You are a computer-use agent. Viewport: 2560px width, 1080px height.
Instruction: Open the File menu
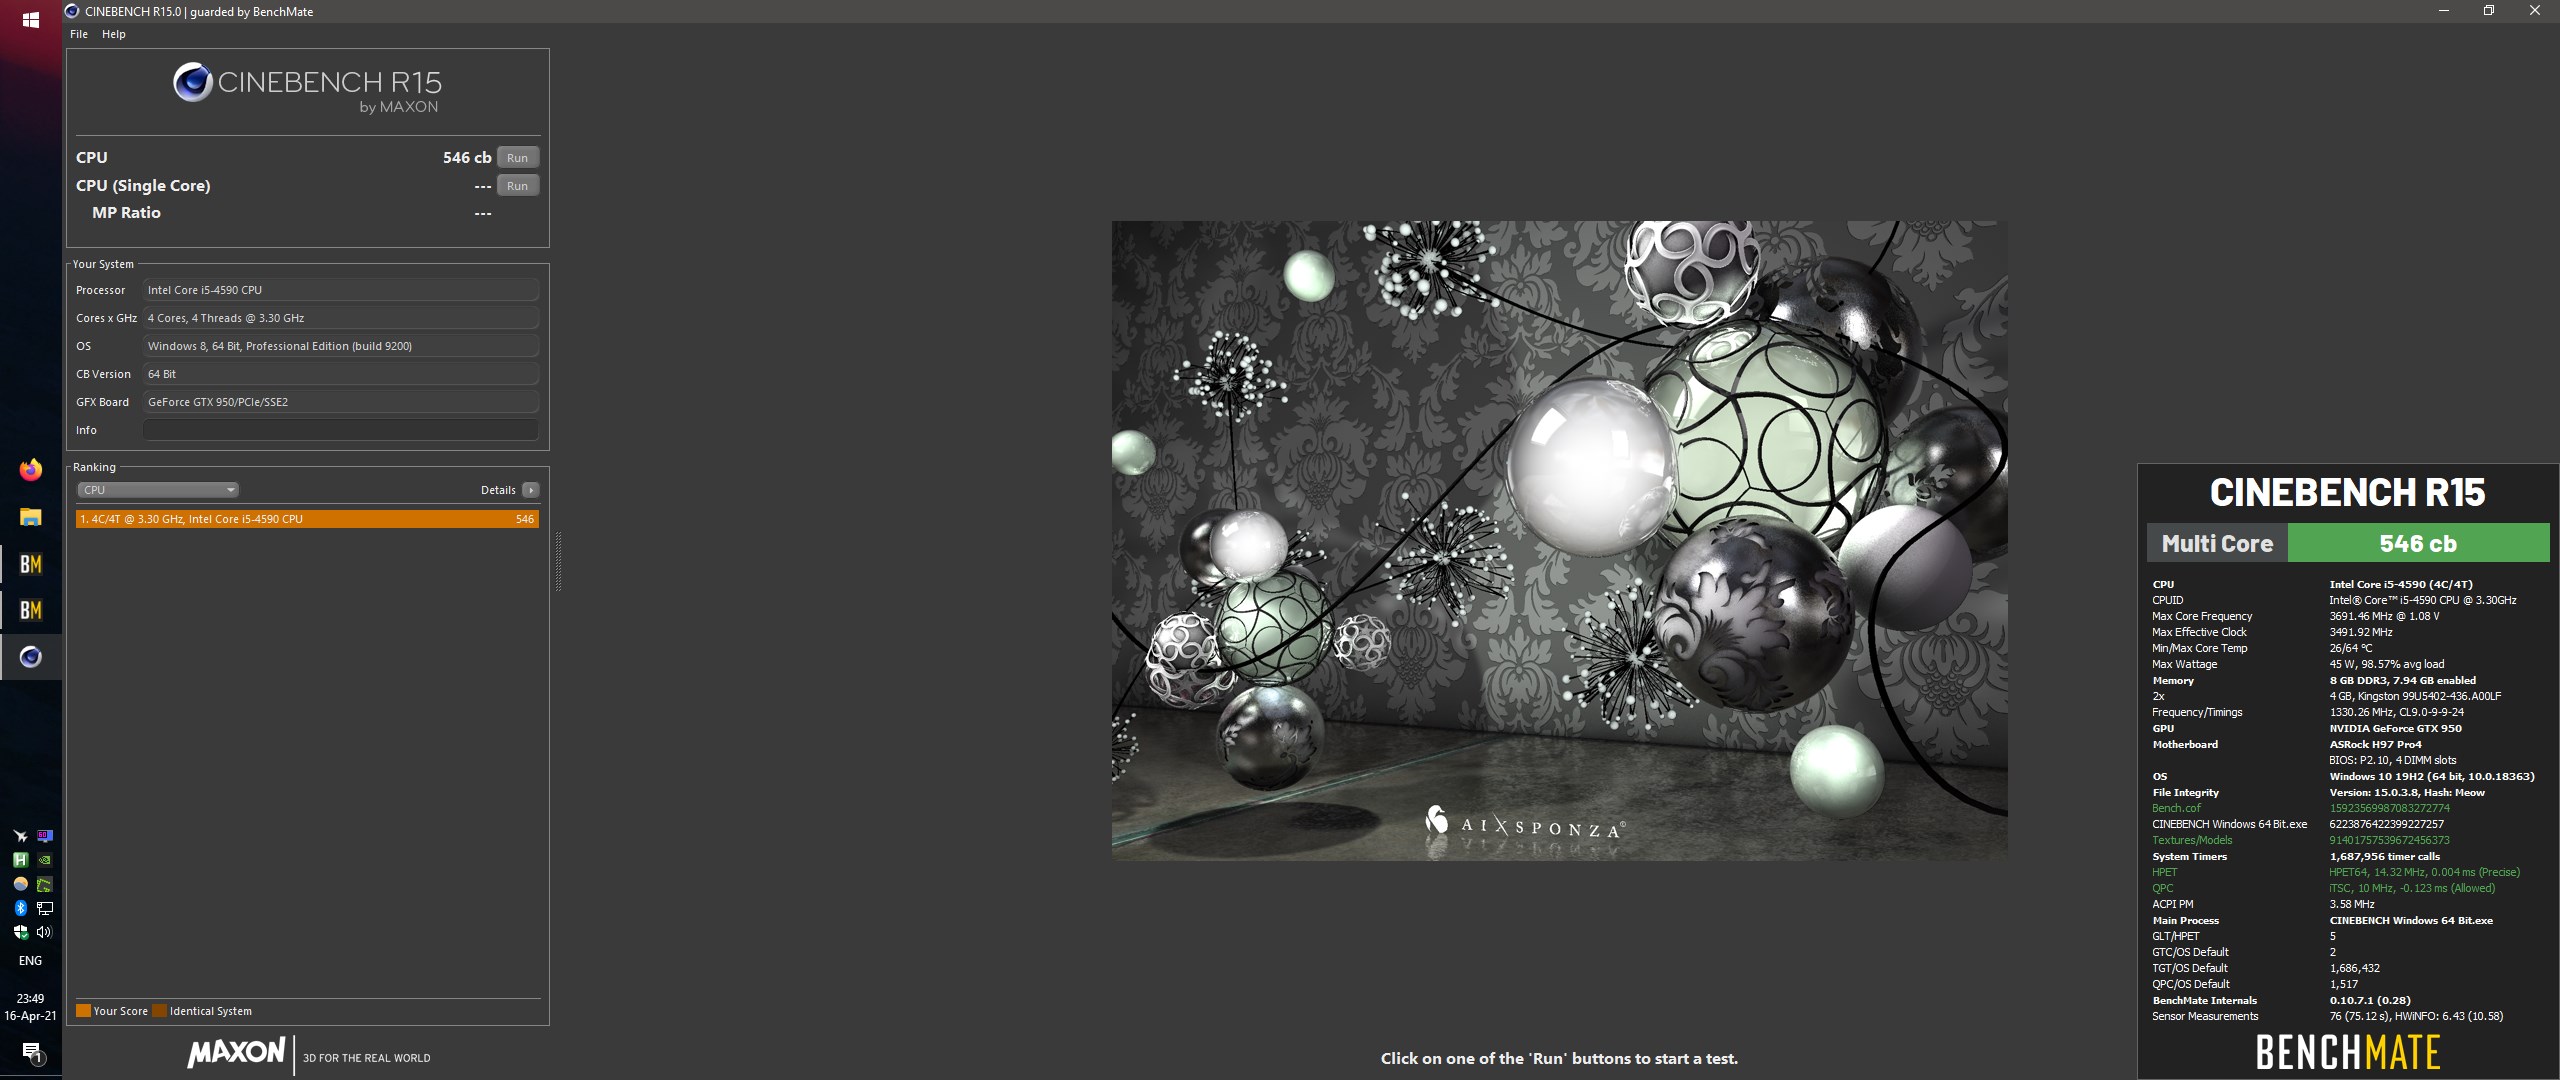79,34
